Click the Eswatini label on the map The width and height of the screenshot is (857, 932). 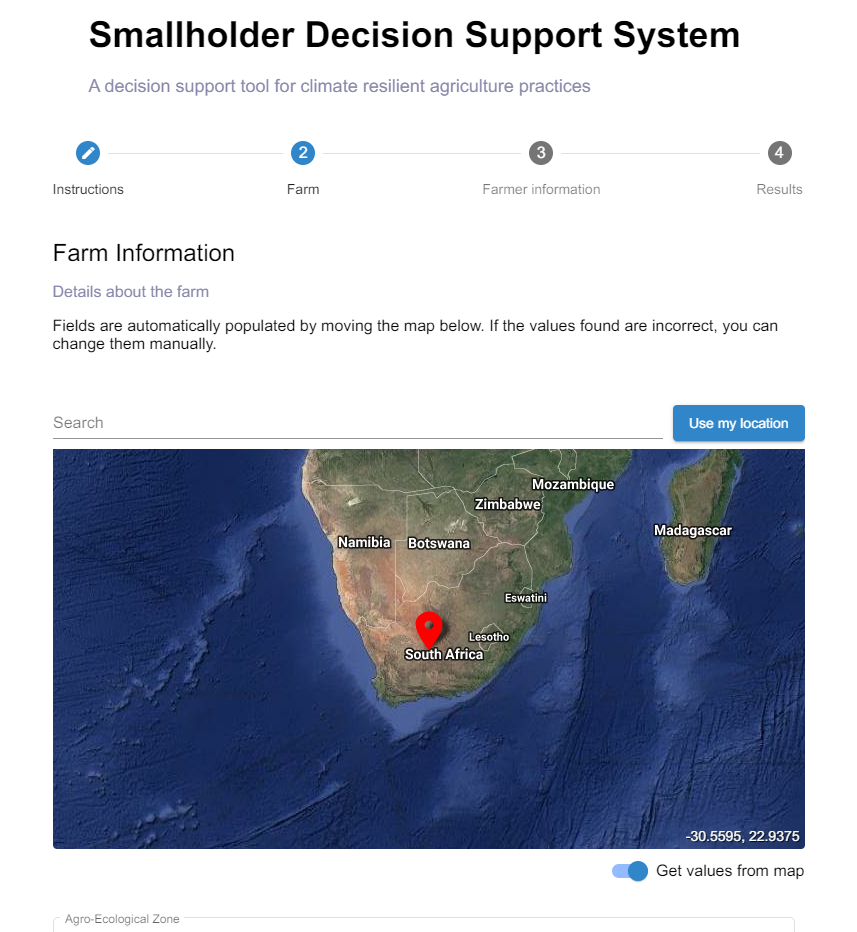[526, 598]
